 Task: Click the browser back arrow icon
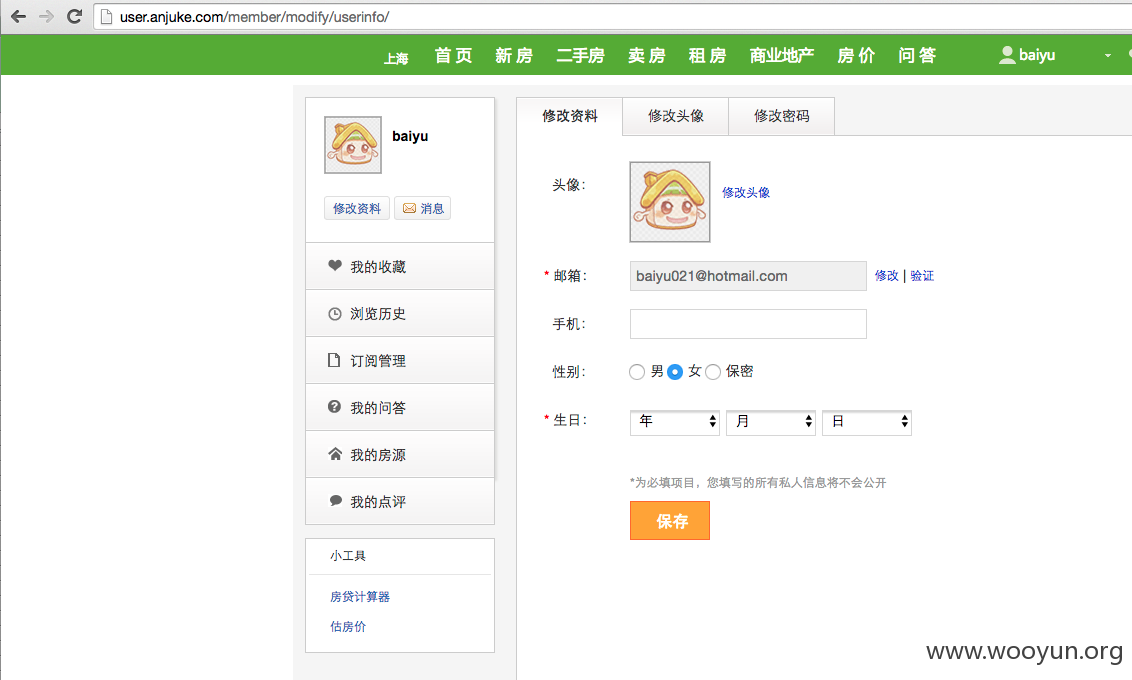[x=18, y=17]
